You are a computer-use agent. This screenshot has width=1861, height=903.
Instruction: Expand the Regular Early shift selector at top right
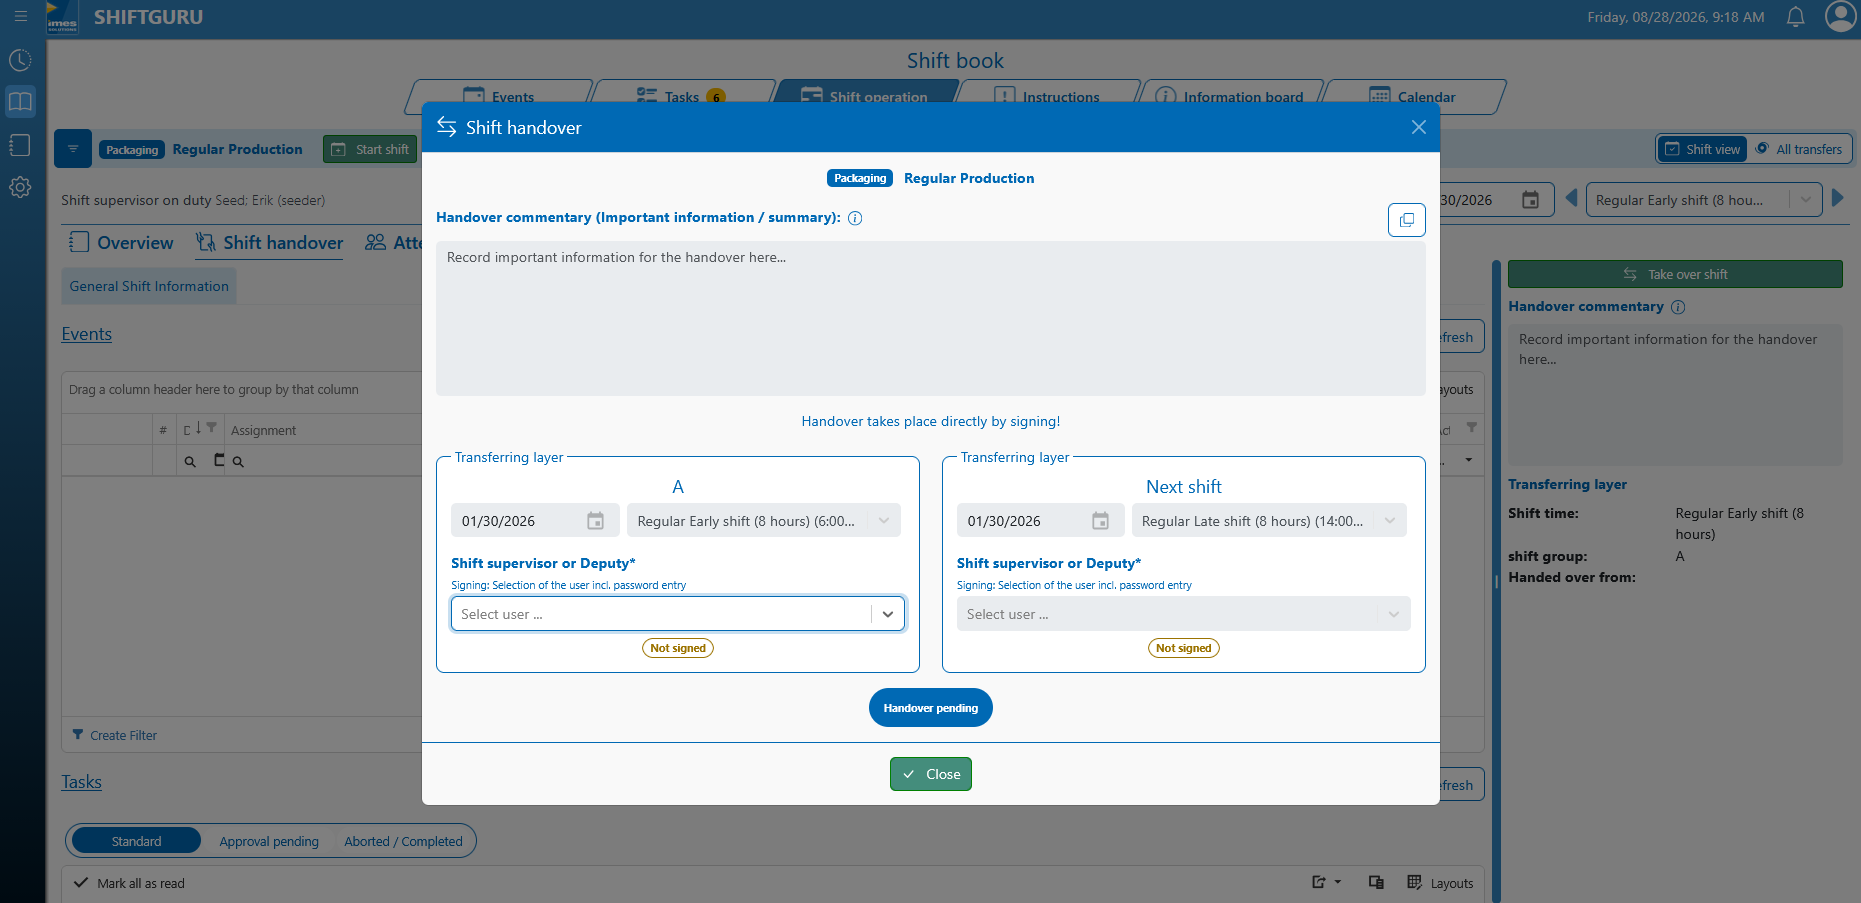tap(1704, 200)
